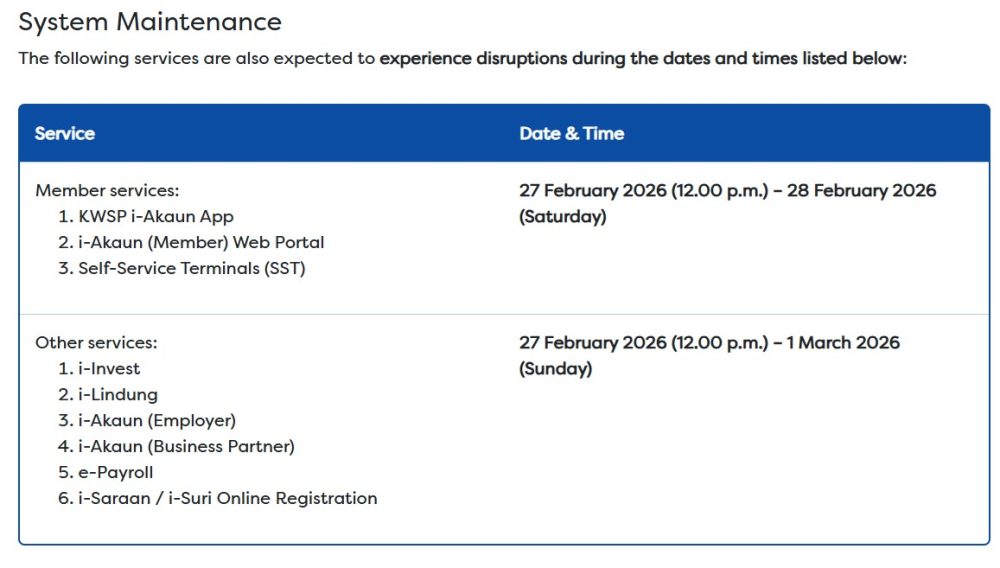The height and width of the screenshot is (568, 1000).
Task: Select the Other services label
Action: pos(96,342)
